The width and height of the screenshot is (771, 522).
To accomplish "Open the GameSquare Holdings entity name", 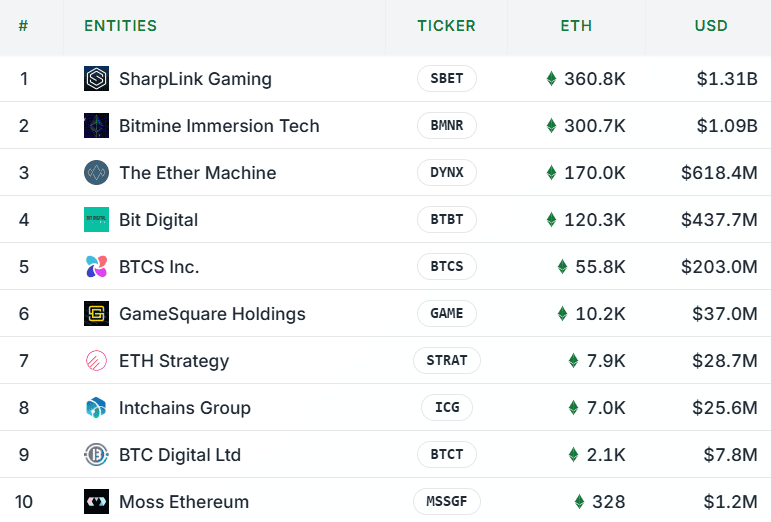I will click(x=212, y=314).
